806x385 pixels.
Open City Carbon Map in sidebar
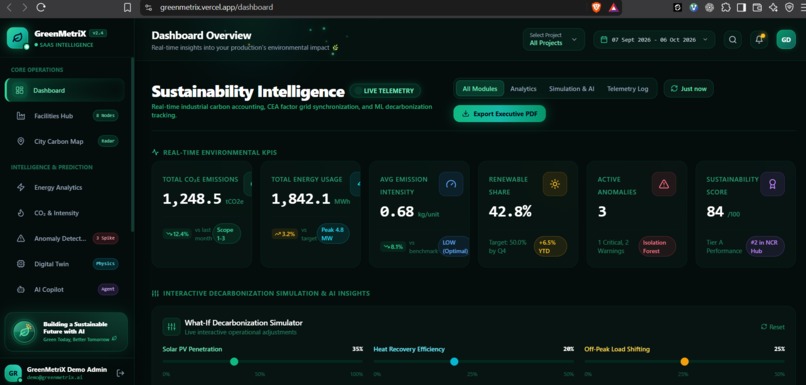point(64,141)
